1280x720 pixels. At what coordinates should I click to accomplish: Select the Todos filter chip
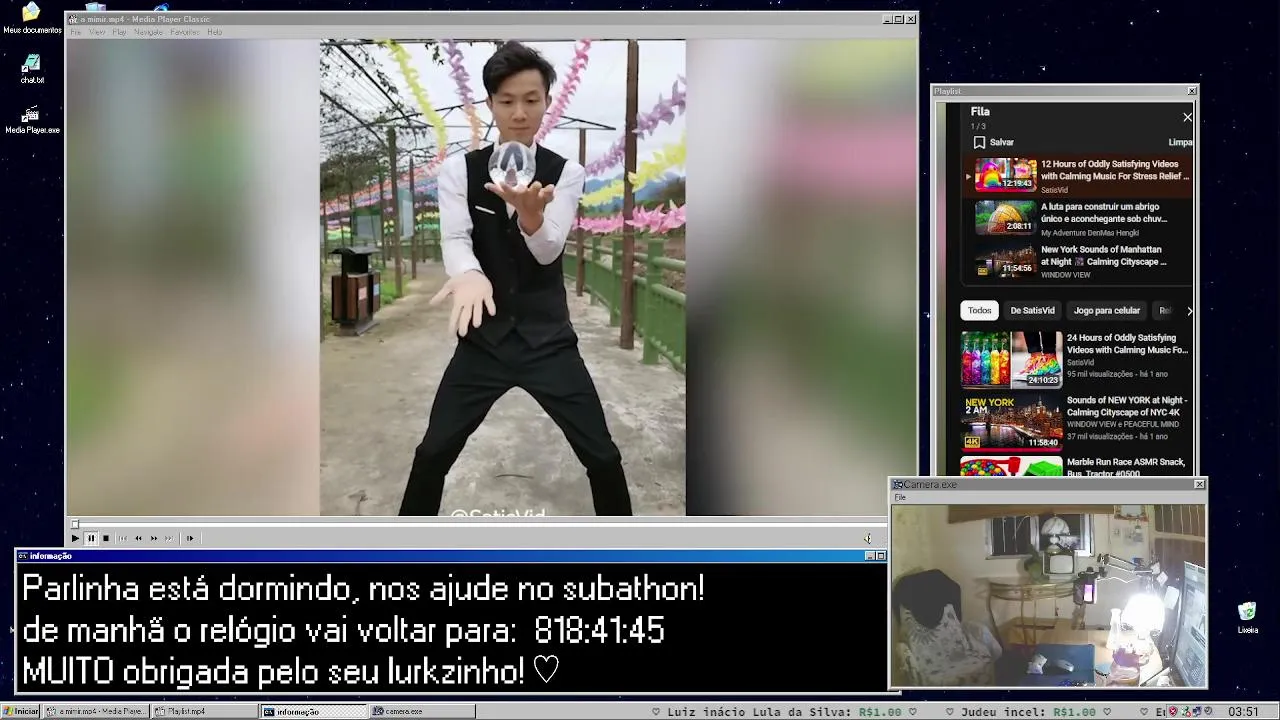(x=980, y=310)
